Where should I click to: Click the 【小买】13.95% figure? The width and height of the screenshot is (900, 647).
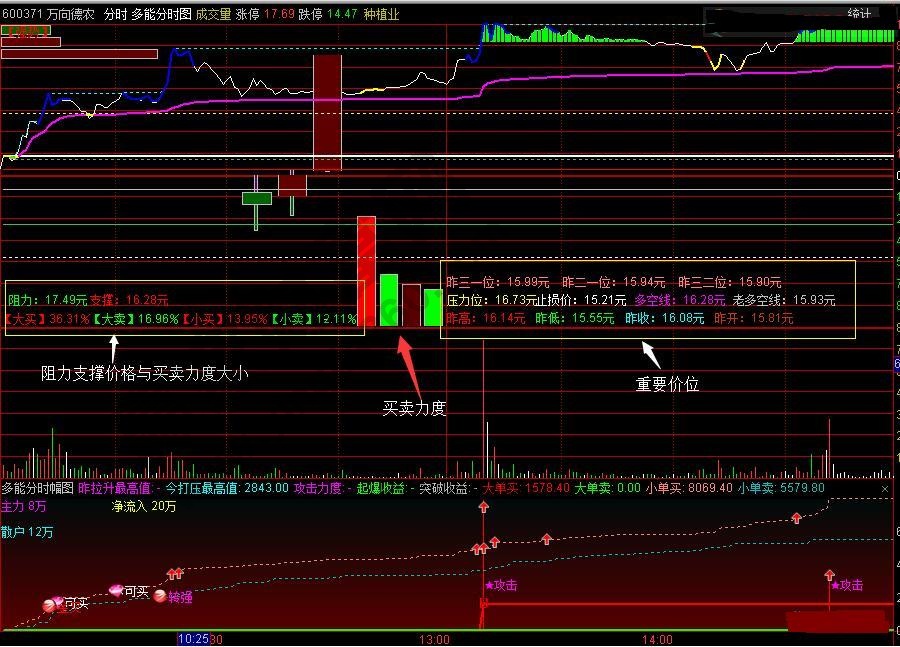tap(225, 319)
